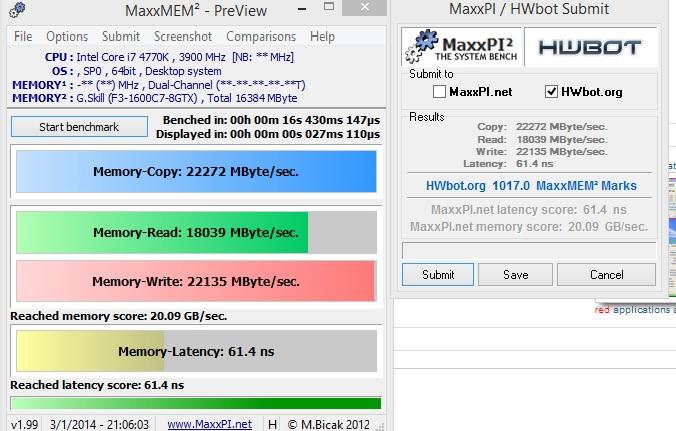The height and width of the screenshot is (431, 676).
Task: Open the Help menu
Action: coord(322,37)
